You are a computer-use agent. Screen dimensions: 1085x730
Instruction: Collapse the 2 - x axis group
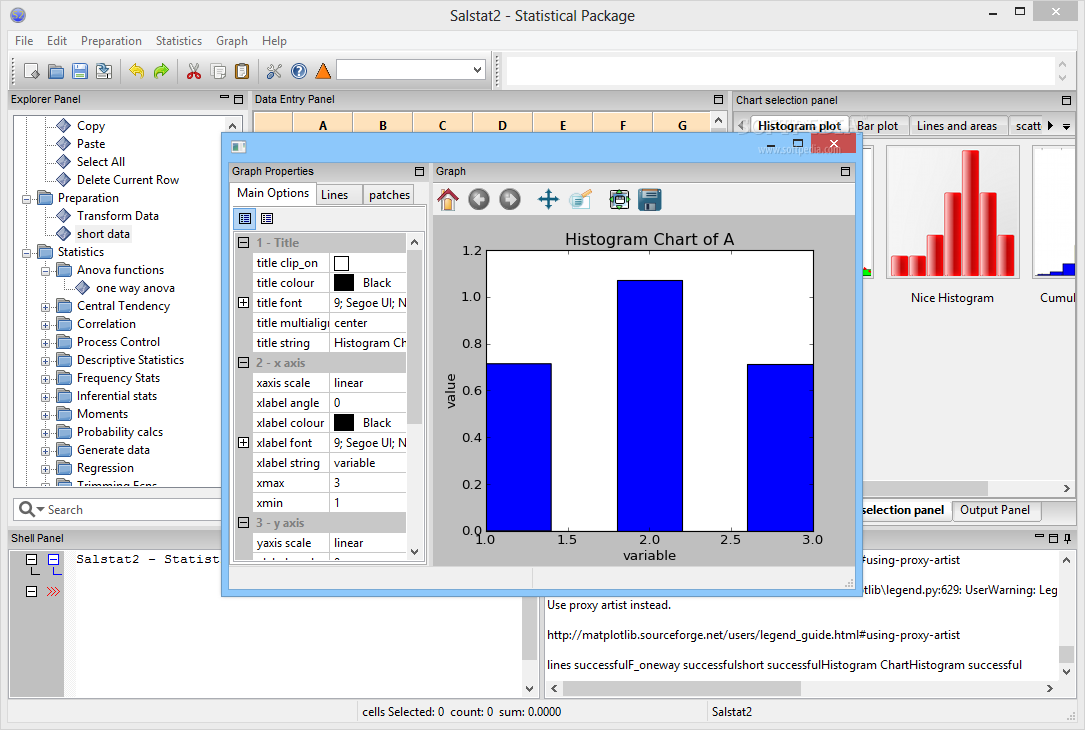tap(244, 363)
